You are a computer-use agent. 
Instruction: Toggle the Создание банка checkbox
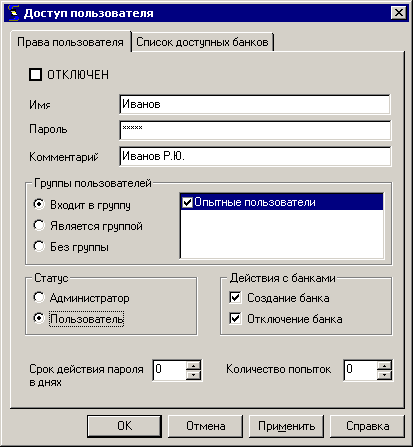tap(235, 297)
